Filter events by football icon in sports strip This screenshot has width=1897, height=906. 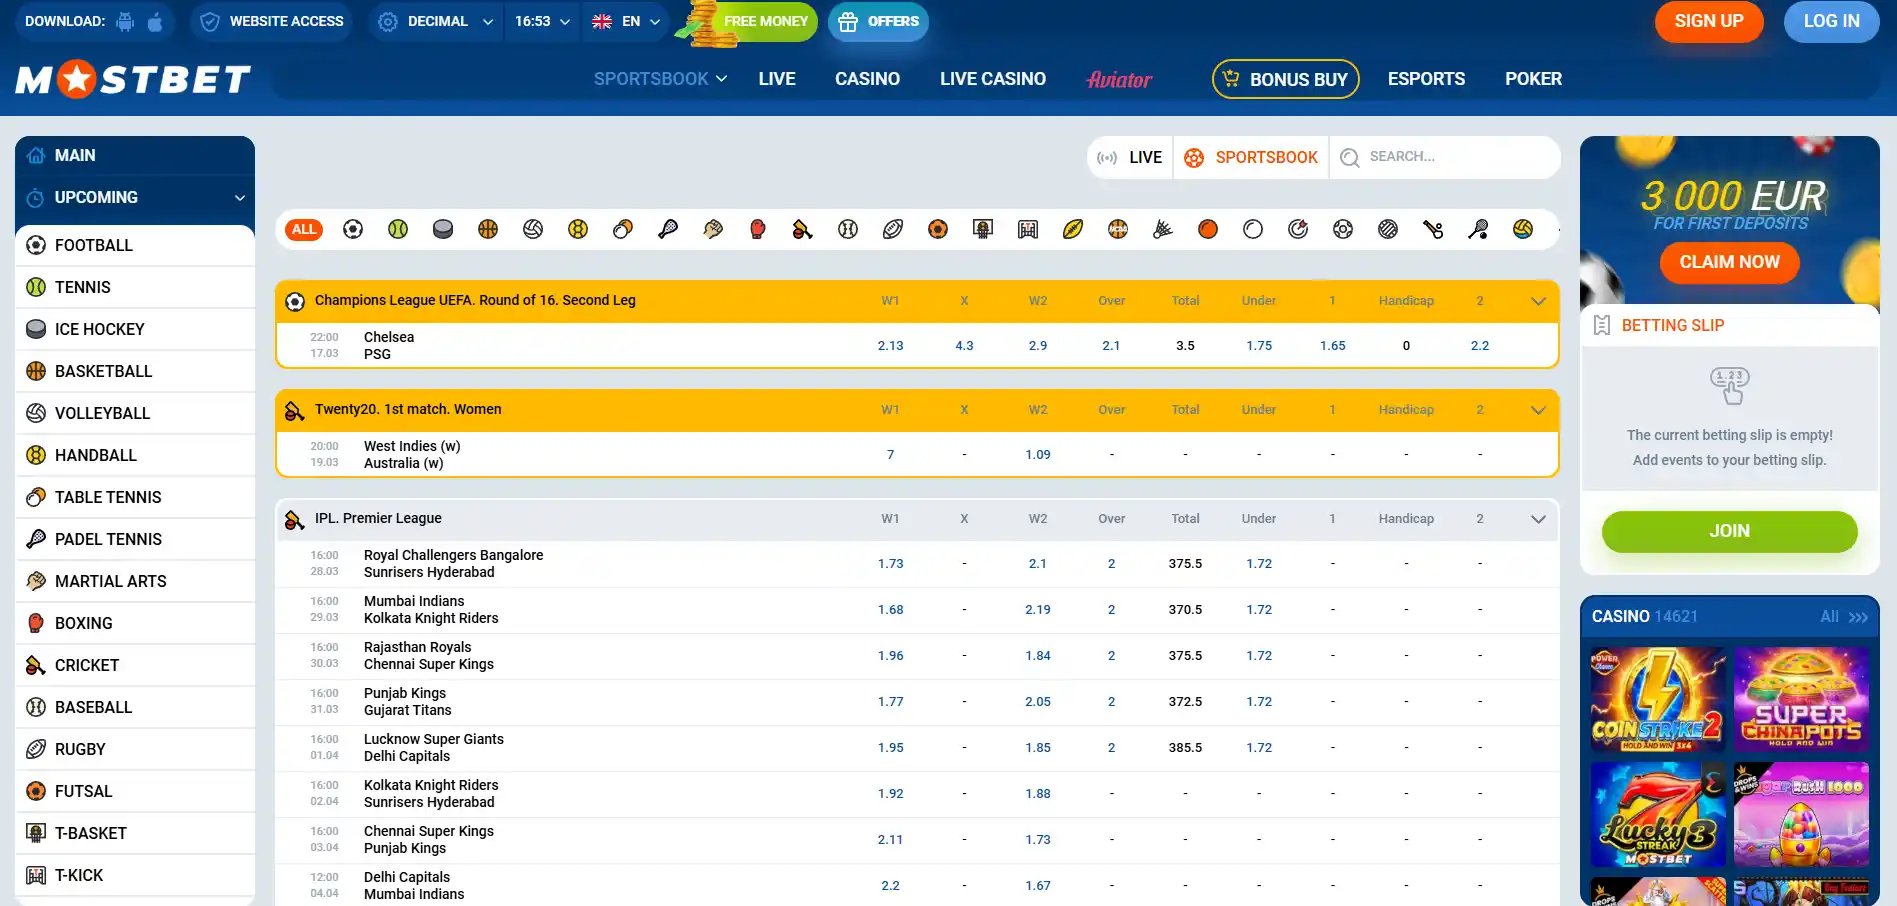pyautogui.click(x=353, y=229)
